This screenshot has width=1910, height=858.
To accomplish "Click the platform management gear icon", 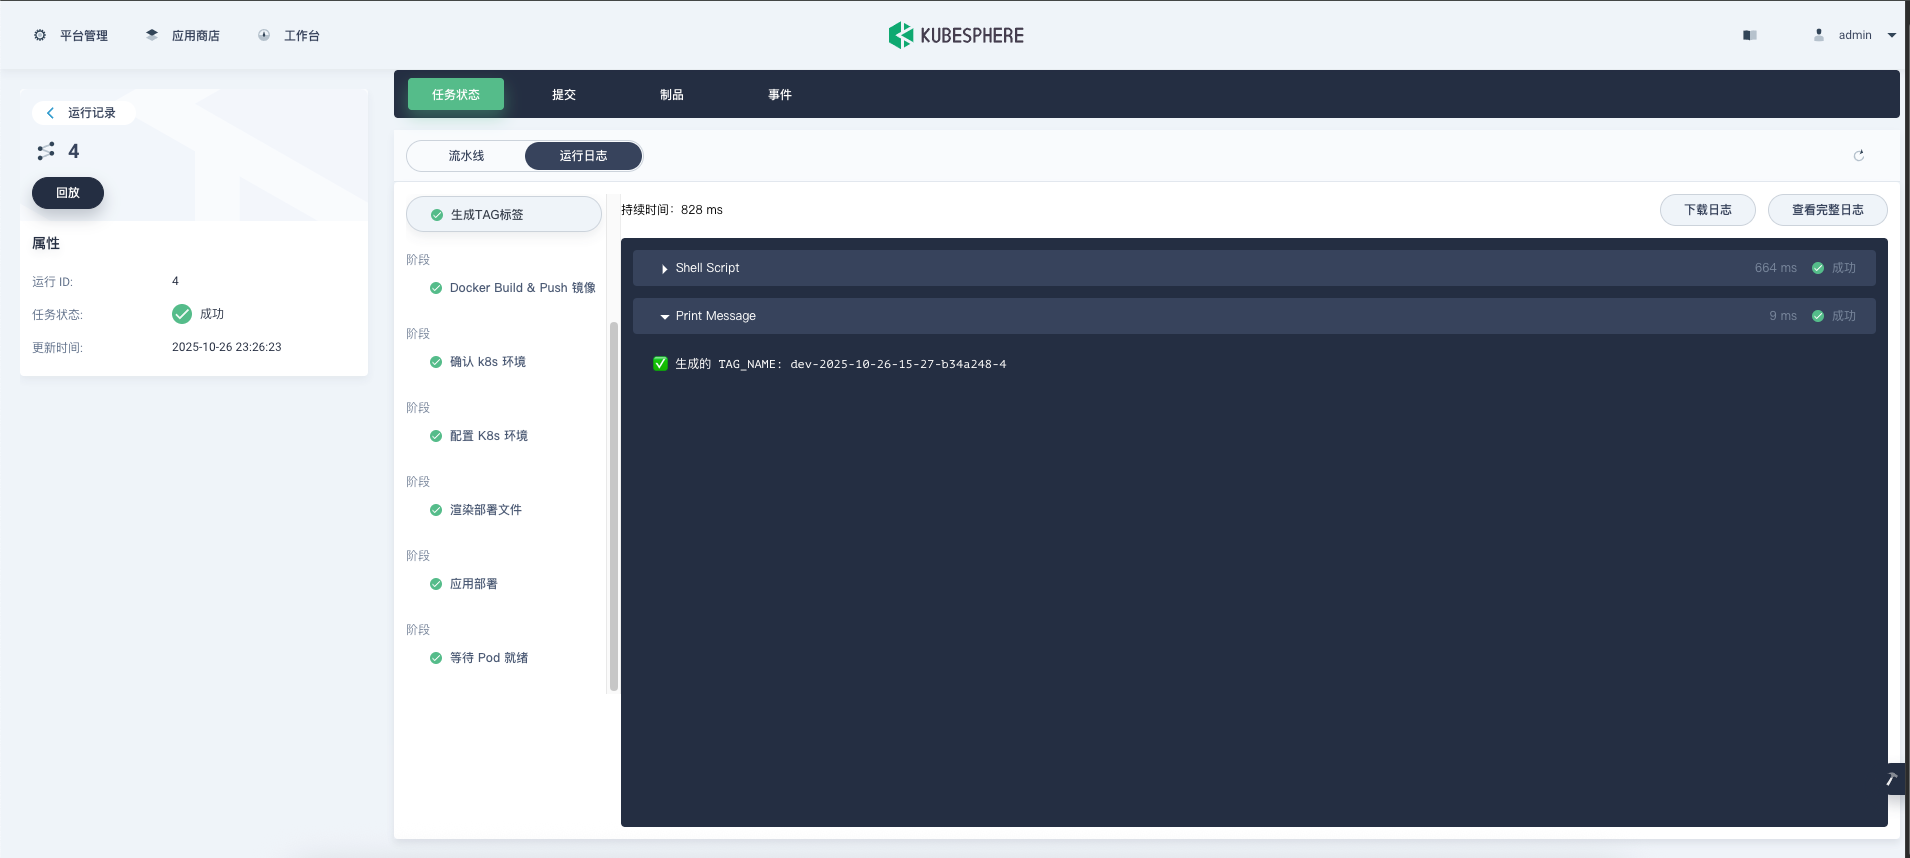I will pos(40,35).
